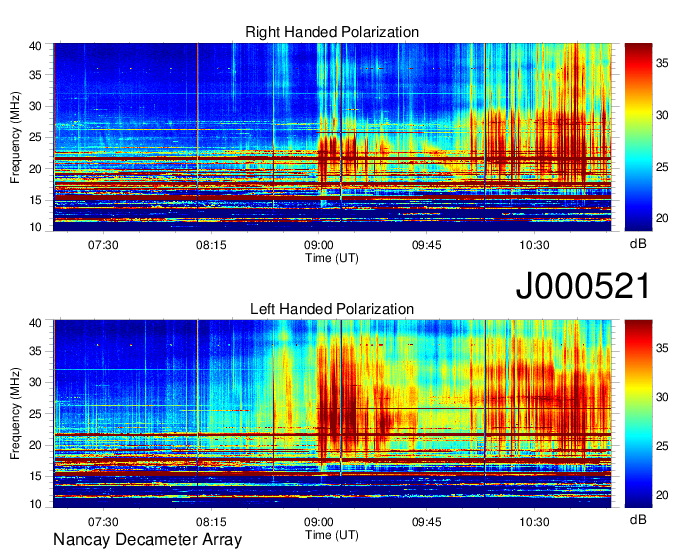Click the 10 MHz tick on the top plot
Screen dimensions: 680x552
coord(36,227)
